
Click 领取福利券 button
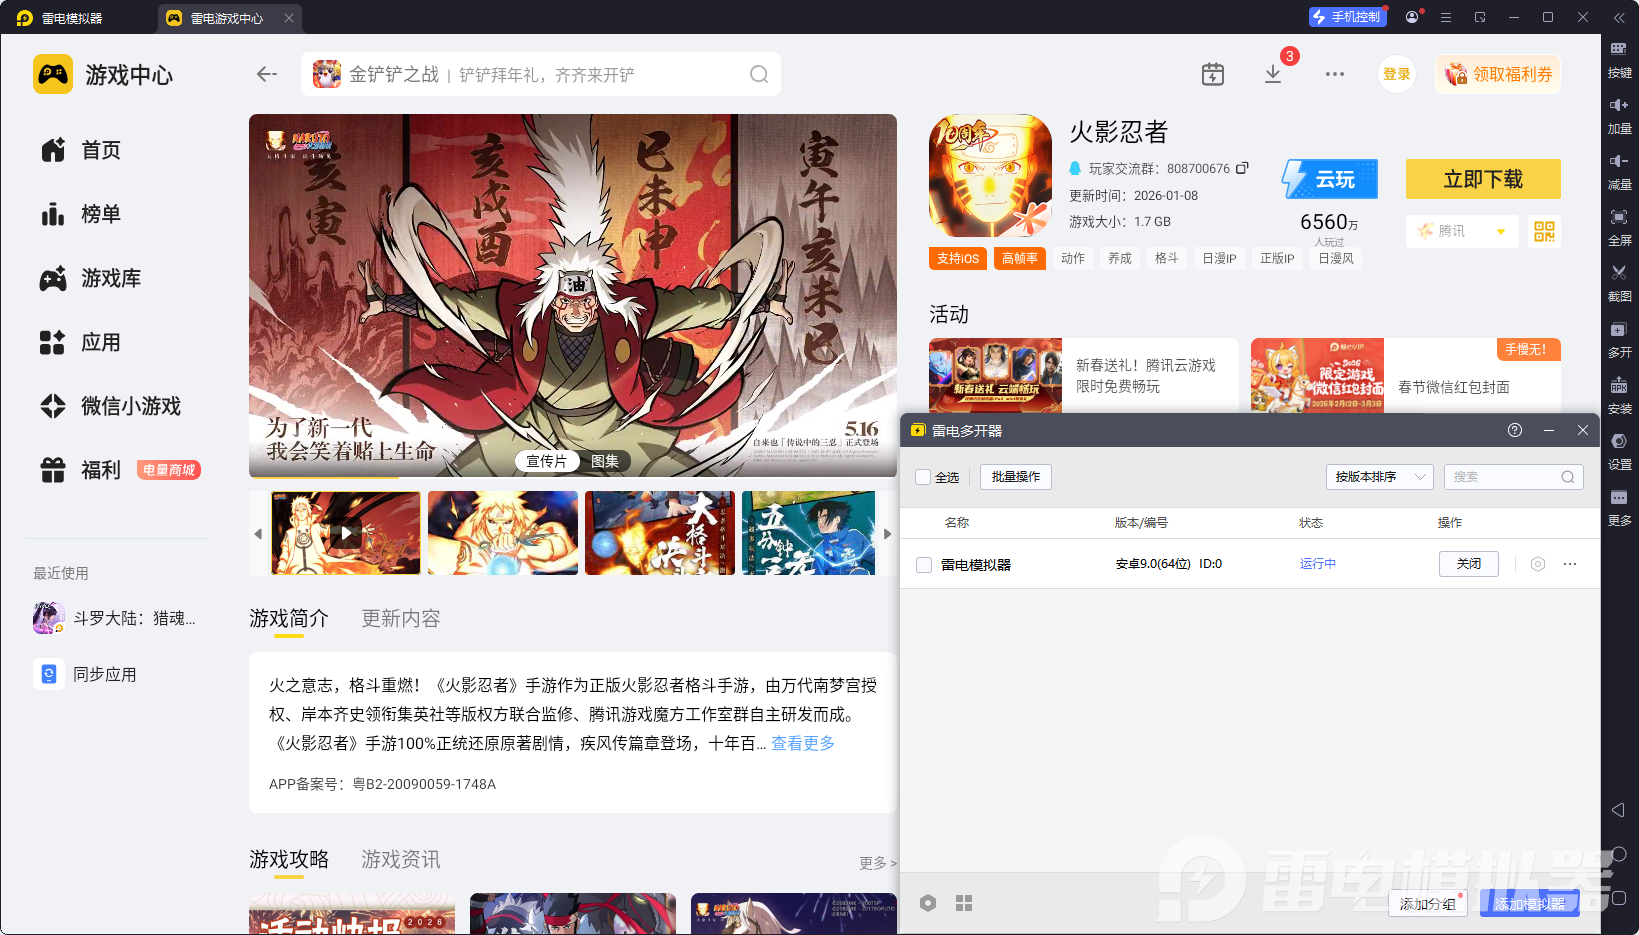pyautogui.click(x=1498, y=74)
